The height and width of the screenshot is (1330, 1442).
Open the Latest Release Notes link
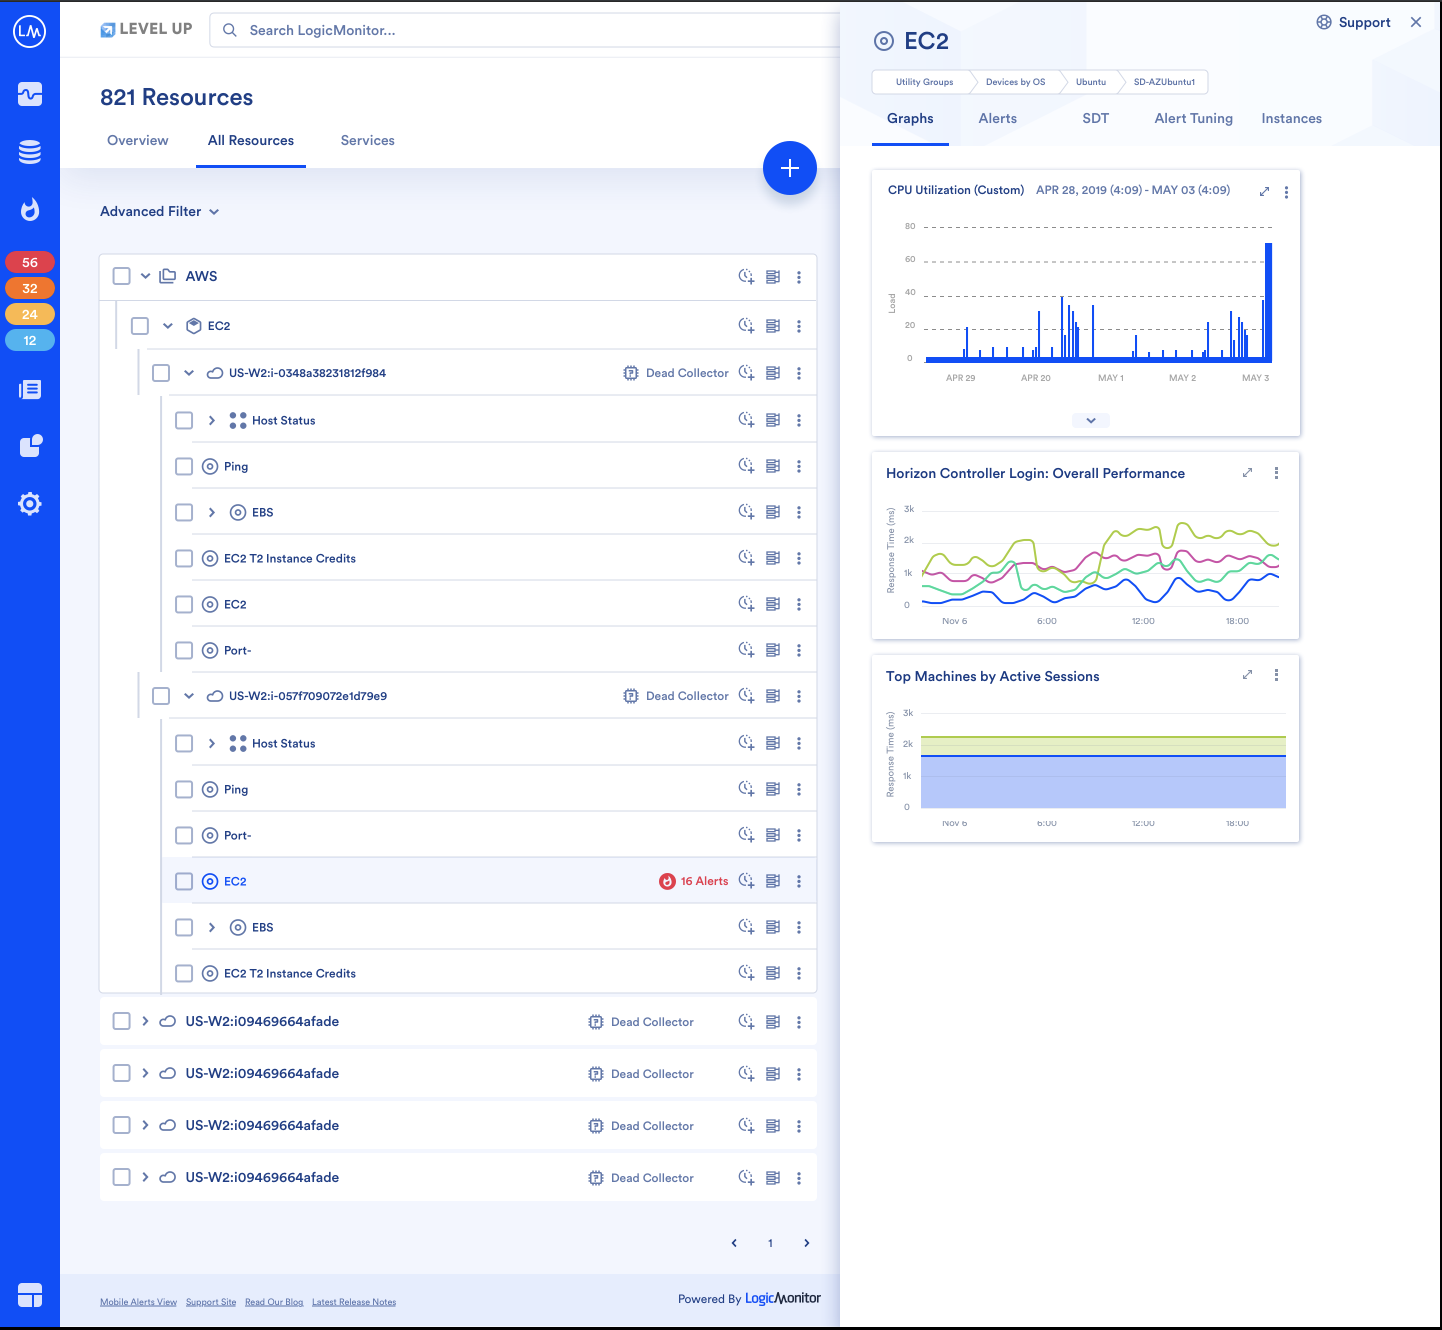coord(354,1302)
